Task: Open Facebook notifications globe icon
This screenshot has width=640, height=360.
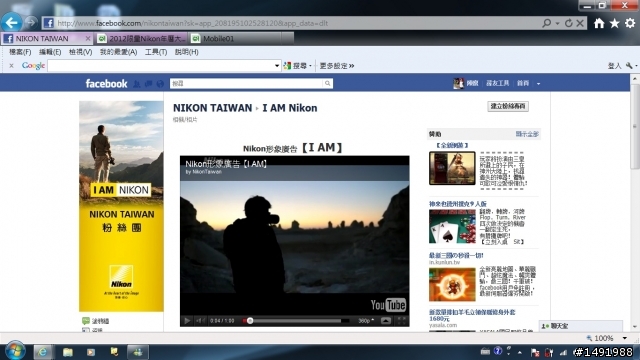Action: (160, 84)
